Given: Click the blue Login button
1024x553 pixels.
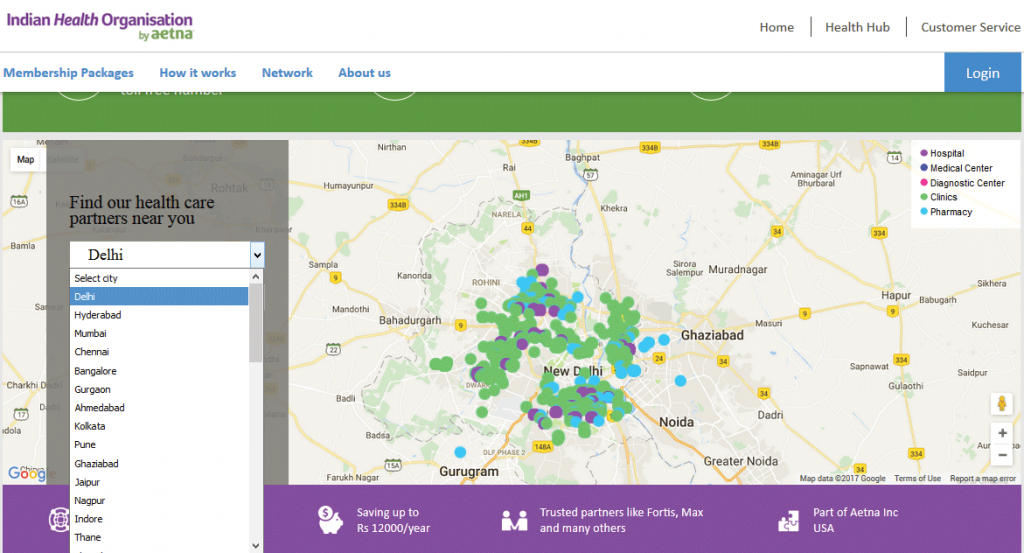Looking at the screenshot, I should click(x=983, y=72).
